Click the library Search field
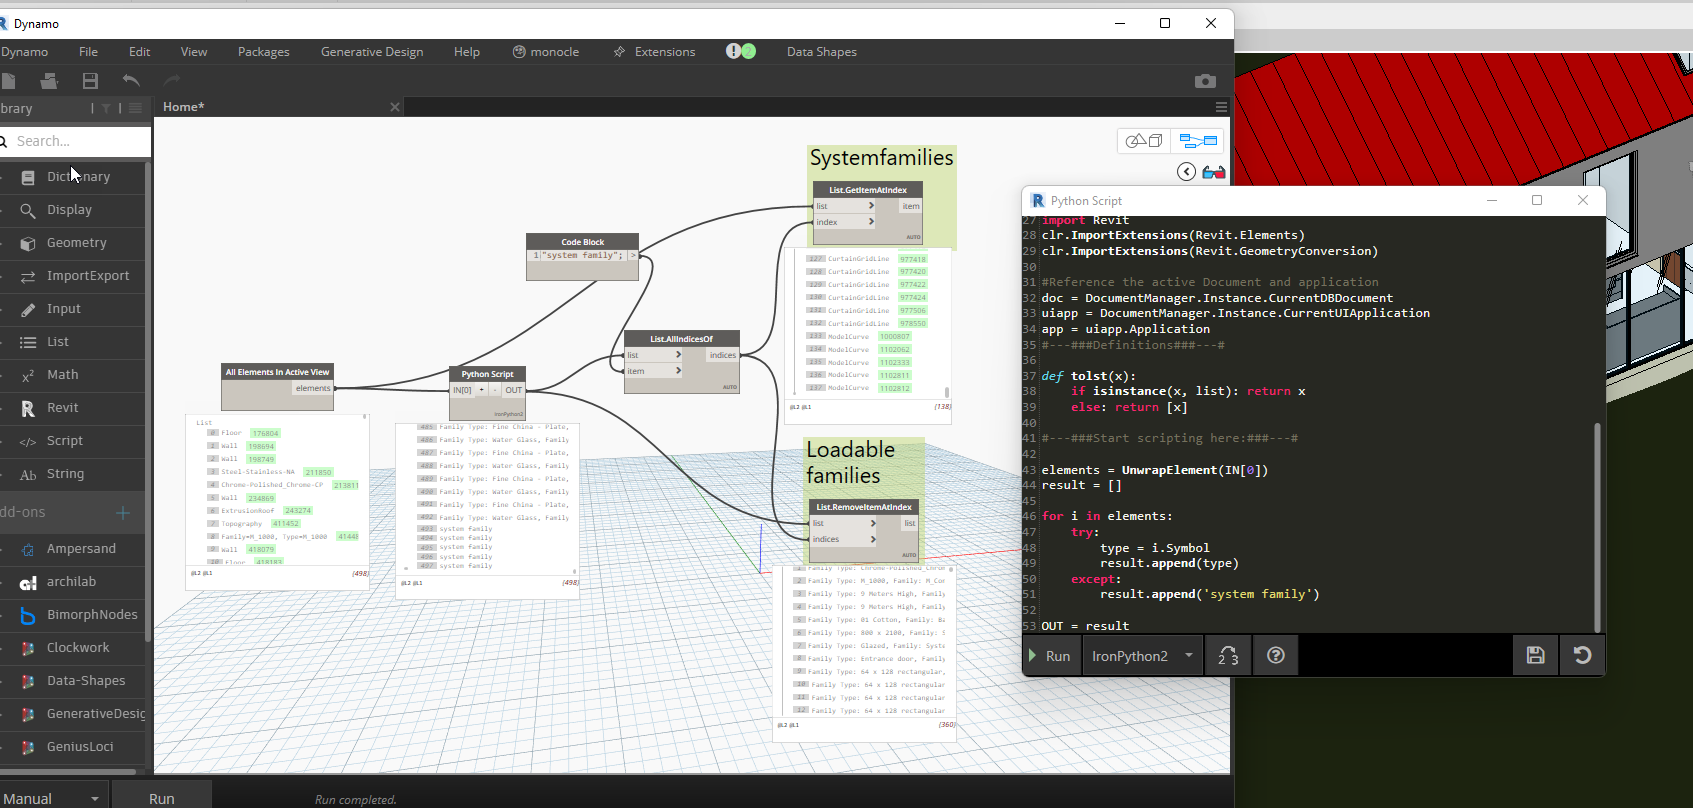The image size is (1693, 808). (x=76, y=141)
